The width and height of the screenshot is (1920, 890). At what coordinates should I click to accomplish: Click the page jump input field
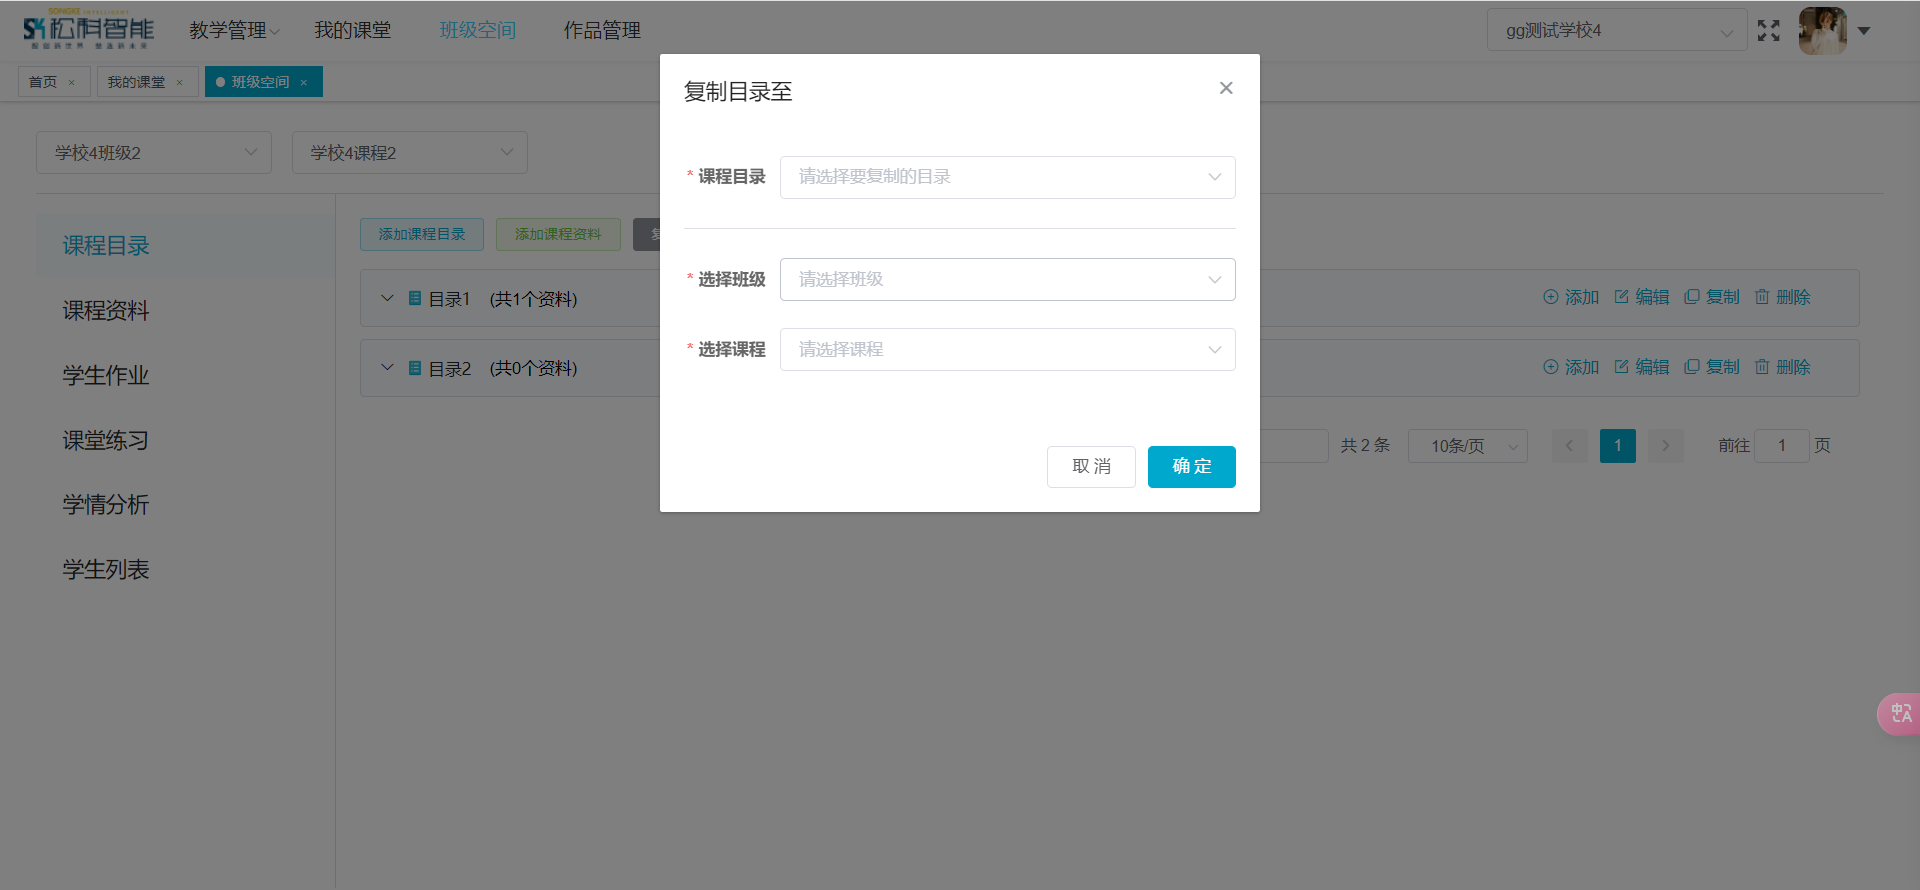[1781, 446]
